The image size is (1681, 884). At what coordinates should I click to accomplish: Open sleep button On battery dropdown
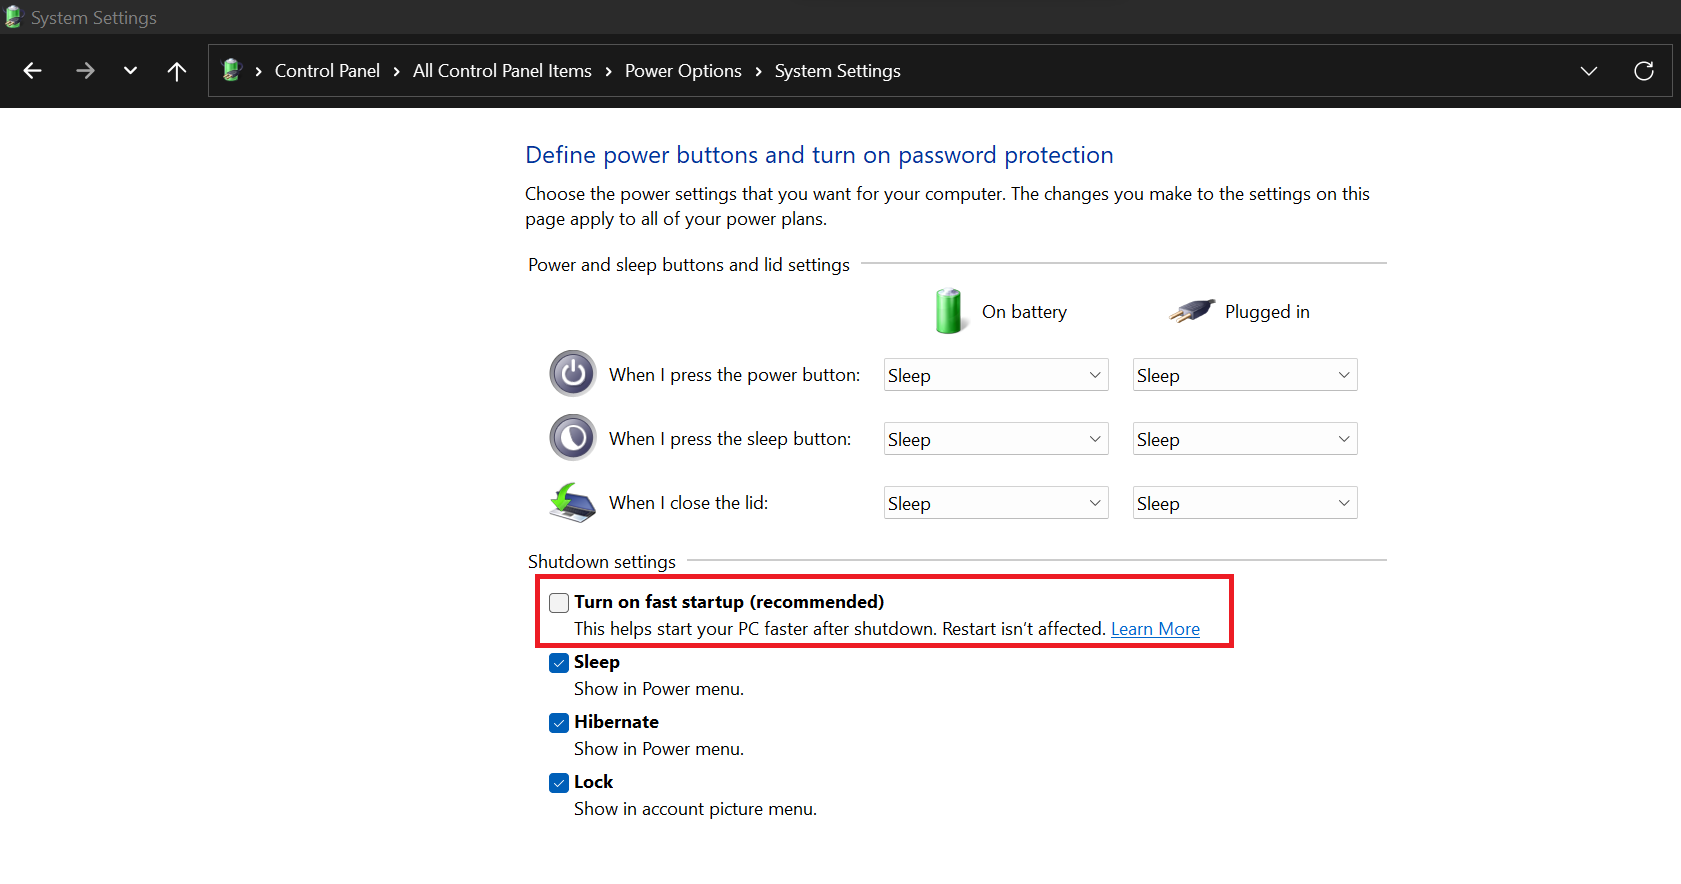[x=996, y=439]
